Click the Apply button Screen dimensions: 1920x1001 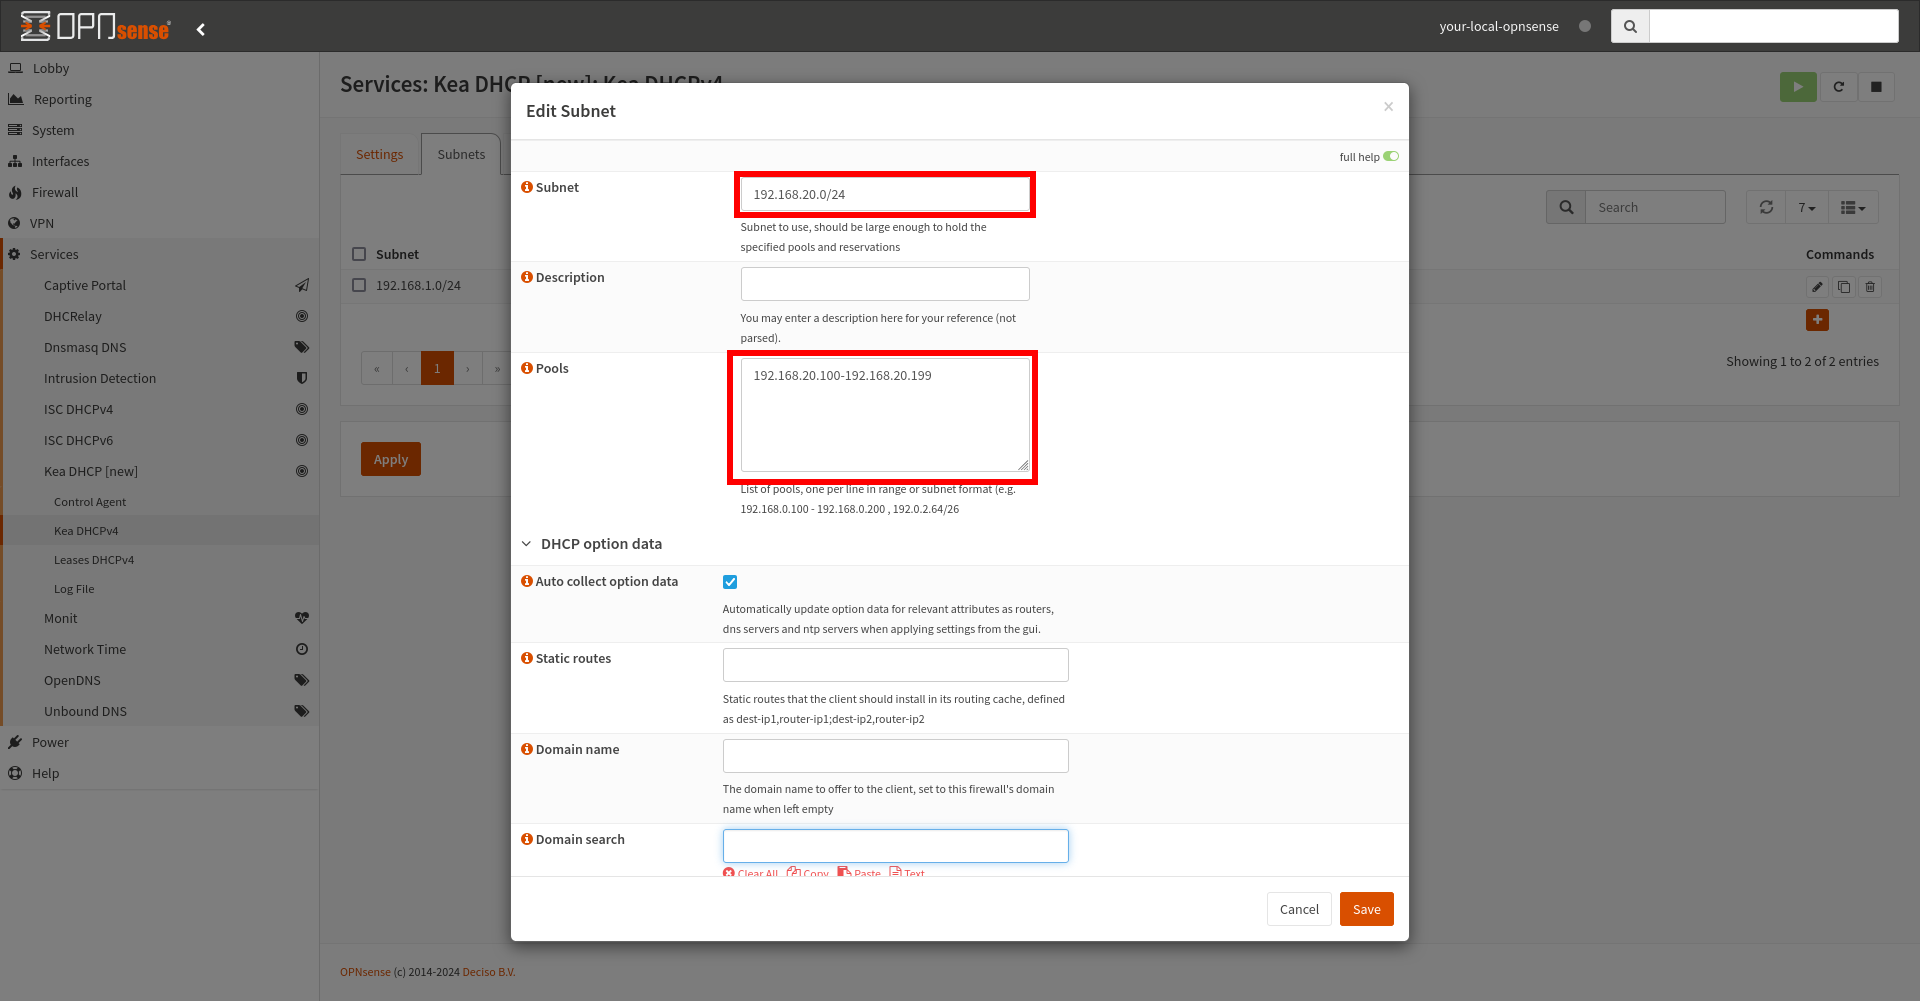[x=391, y=459]
